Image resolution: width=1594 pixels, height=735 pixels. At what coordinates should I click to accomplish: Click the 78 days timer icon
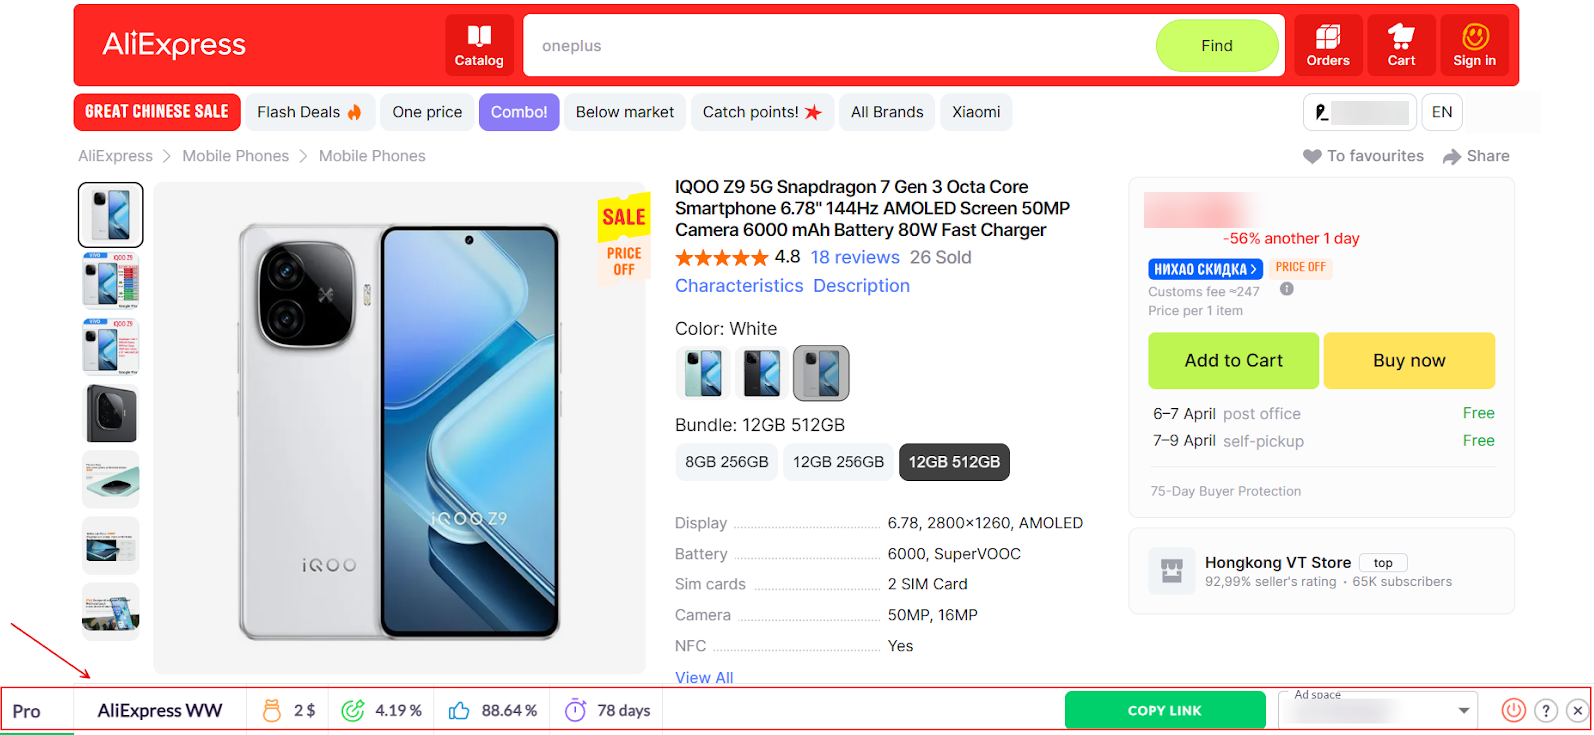point(575,710)
